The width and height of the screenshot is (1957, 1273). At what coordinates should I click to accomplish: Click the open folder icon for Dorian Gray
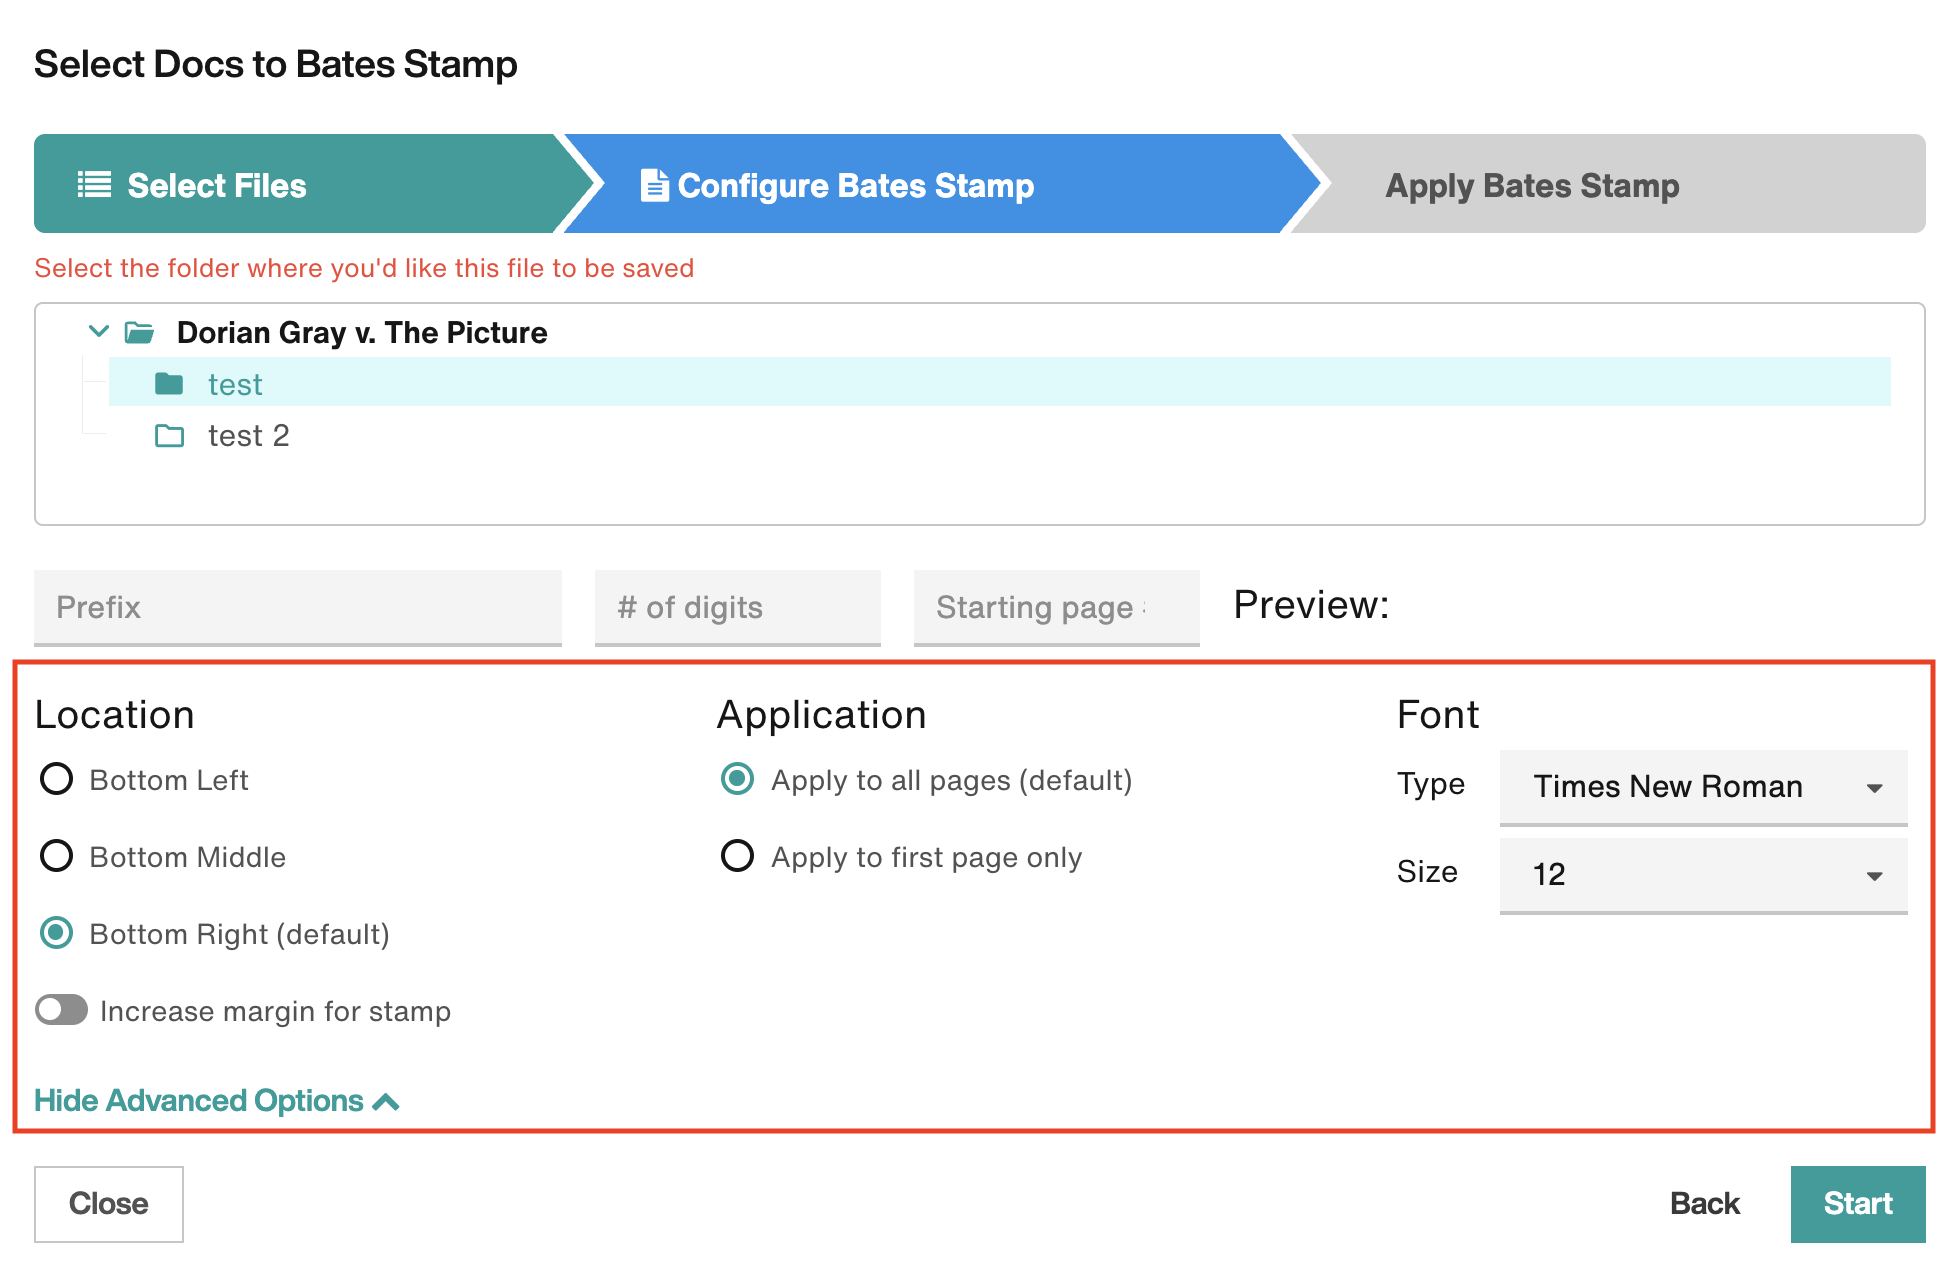[139, 332]
